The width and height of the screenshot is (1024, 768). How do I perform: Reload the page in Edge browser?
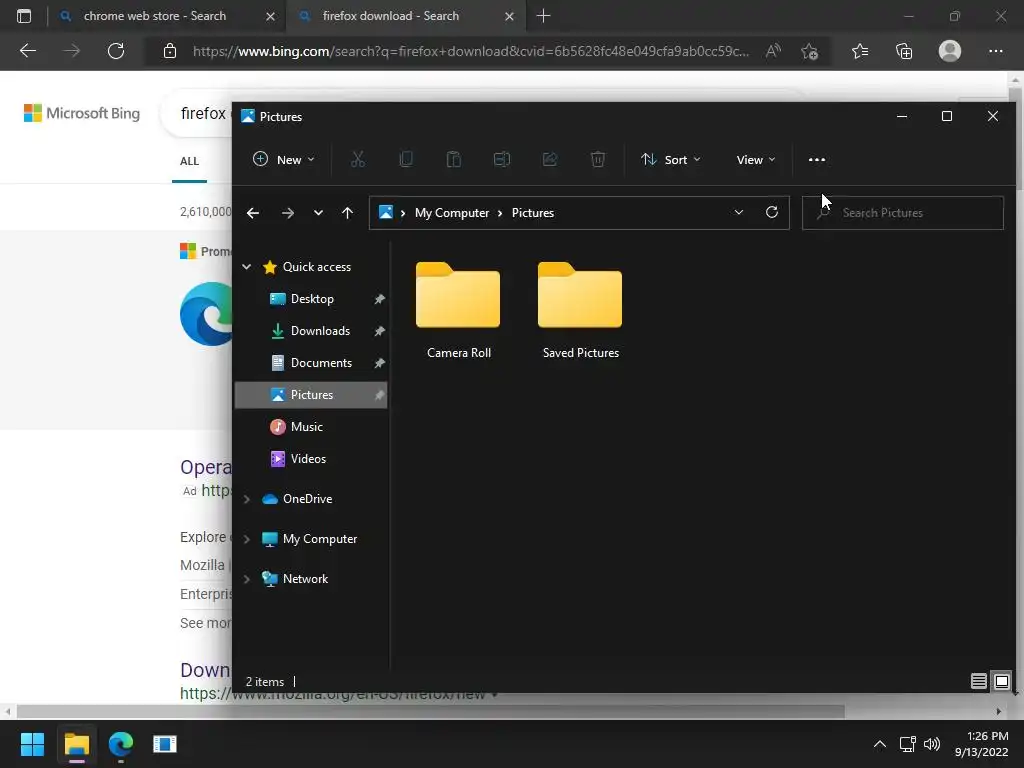[x=116, y=51]
